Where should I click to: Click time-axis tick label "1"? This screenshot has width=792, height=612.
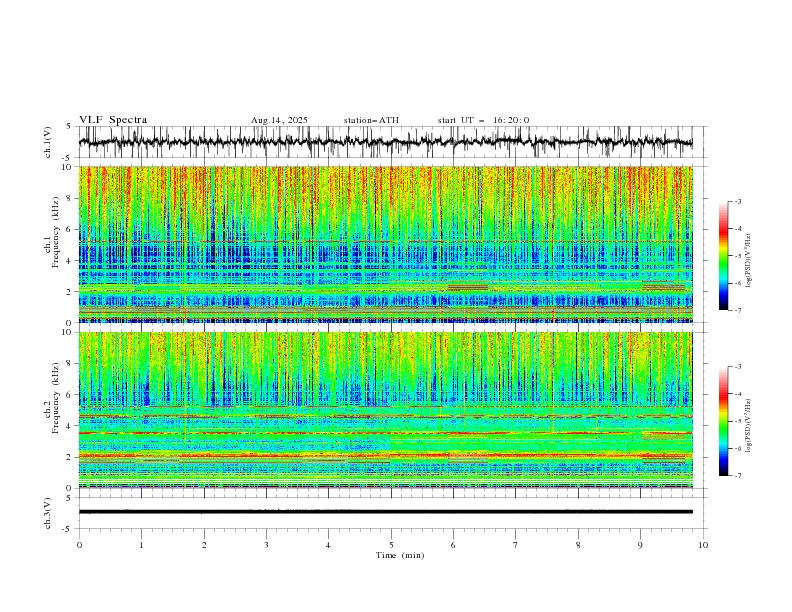(x=141, y=545)
